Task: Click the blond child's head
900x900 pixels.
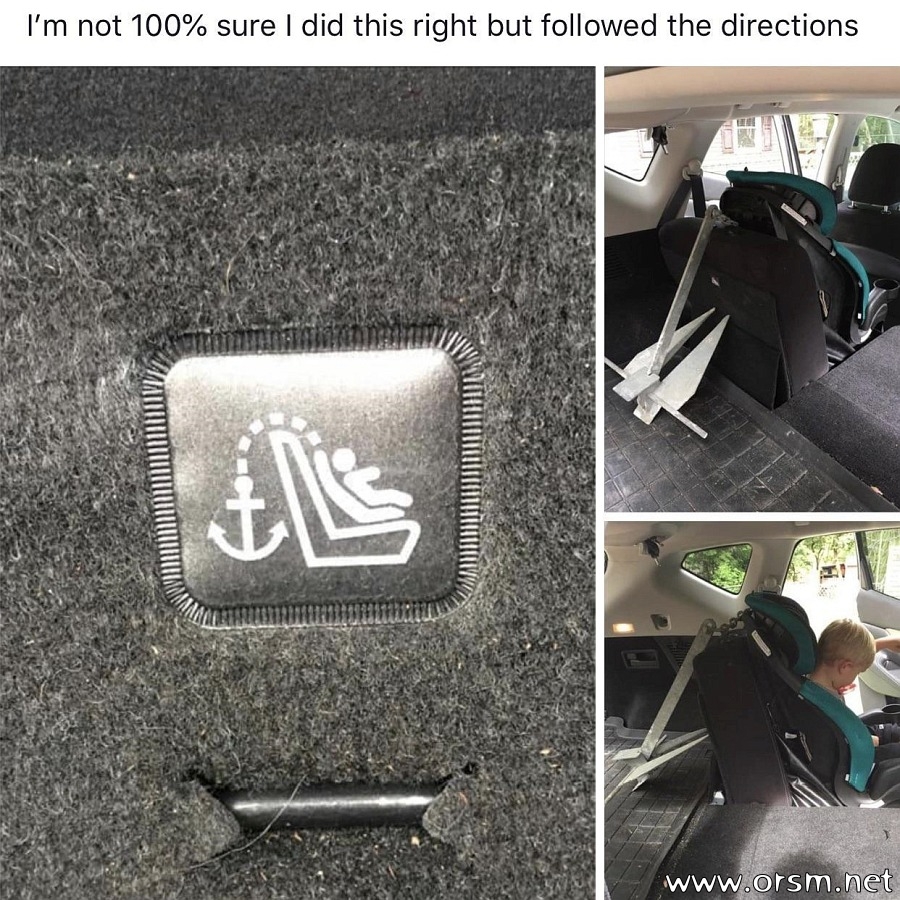Action: click(845, 649)
